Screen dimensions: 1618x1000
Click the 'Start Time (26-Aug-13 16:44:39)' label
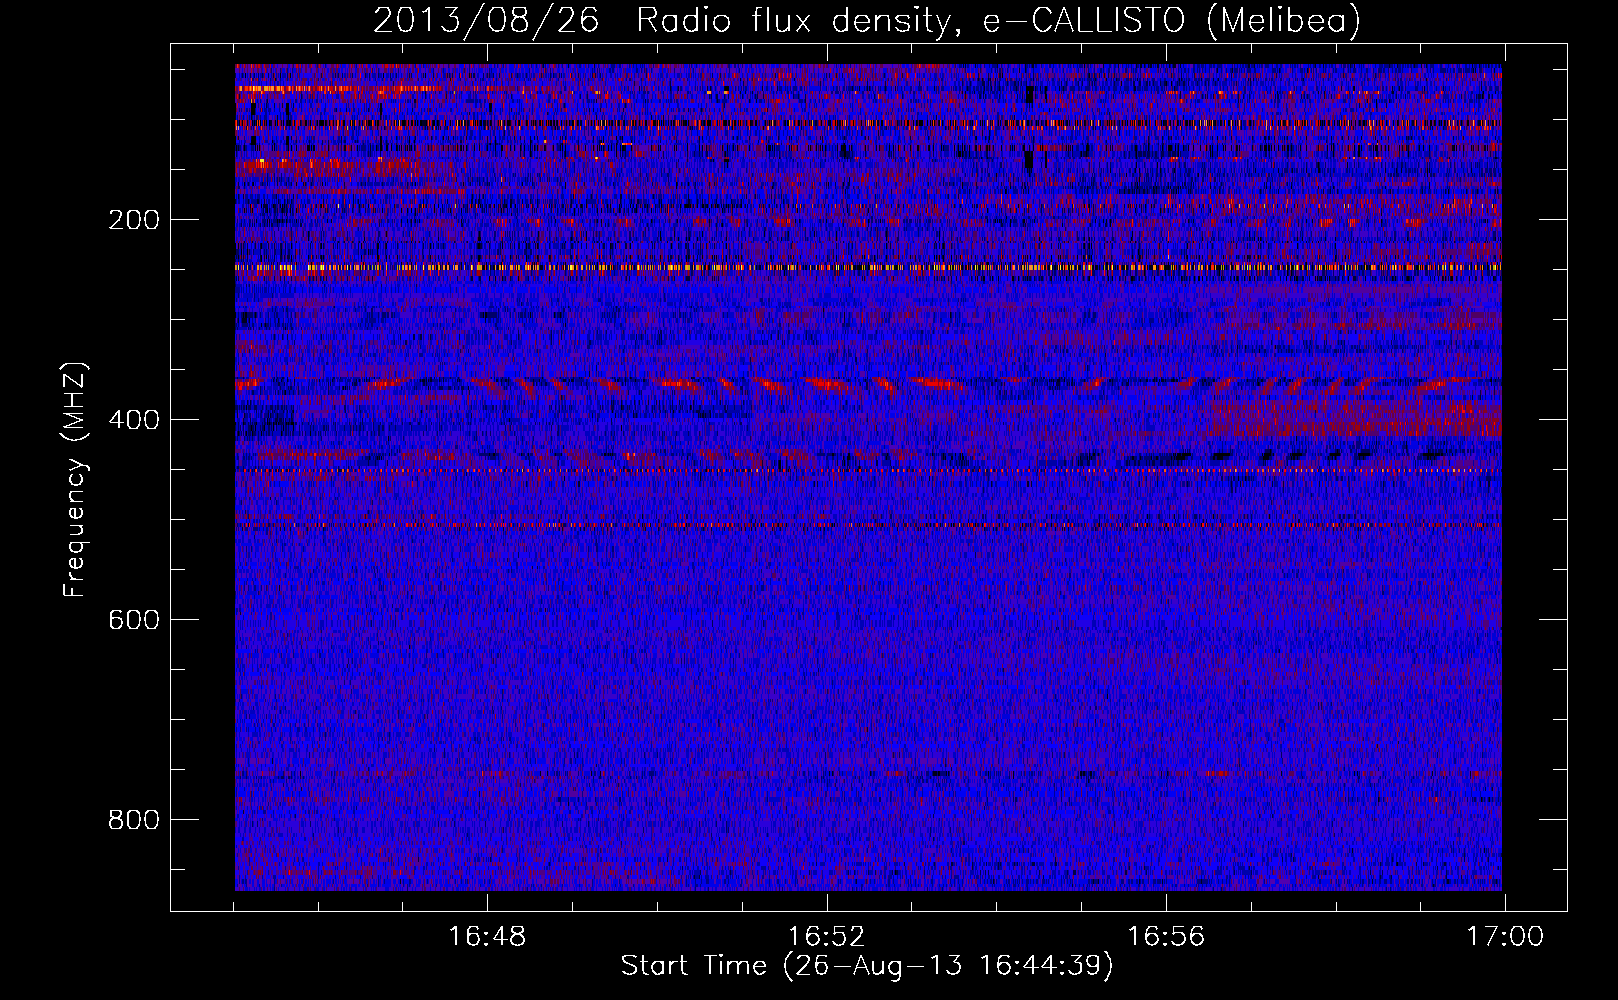click(867, 966)
